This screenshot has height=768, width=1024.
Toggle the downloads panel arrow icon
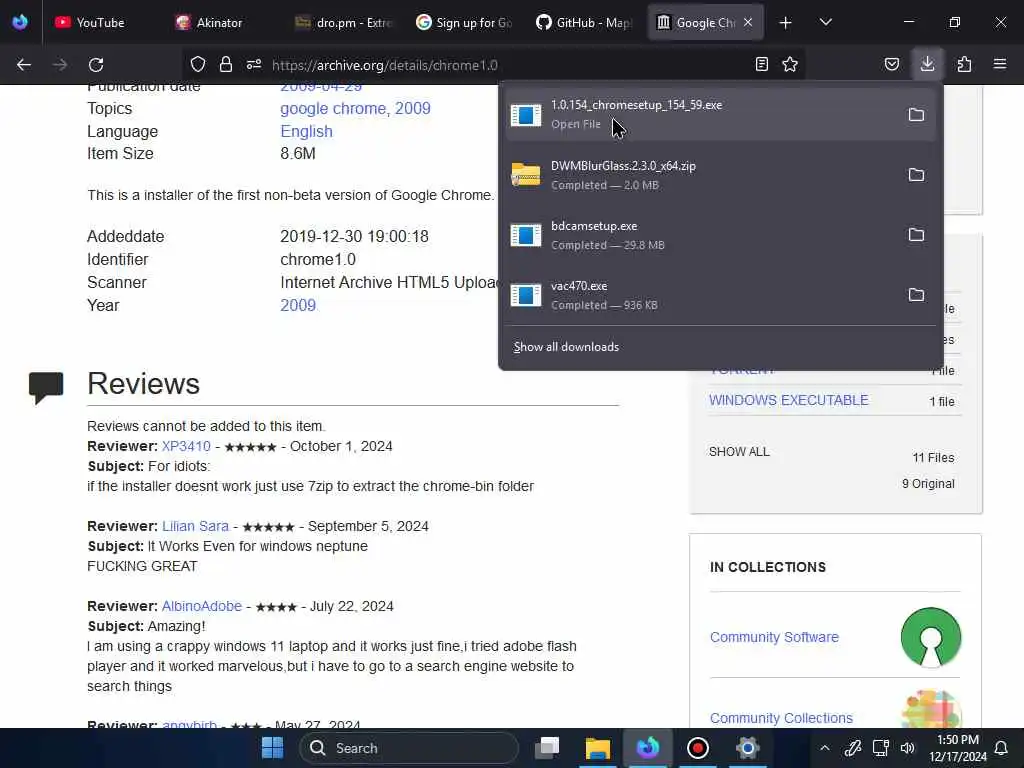pos(927,64)
